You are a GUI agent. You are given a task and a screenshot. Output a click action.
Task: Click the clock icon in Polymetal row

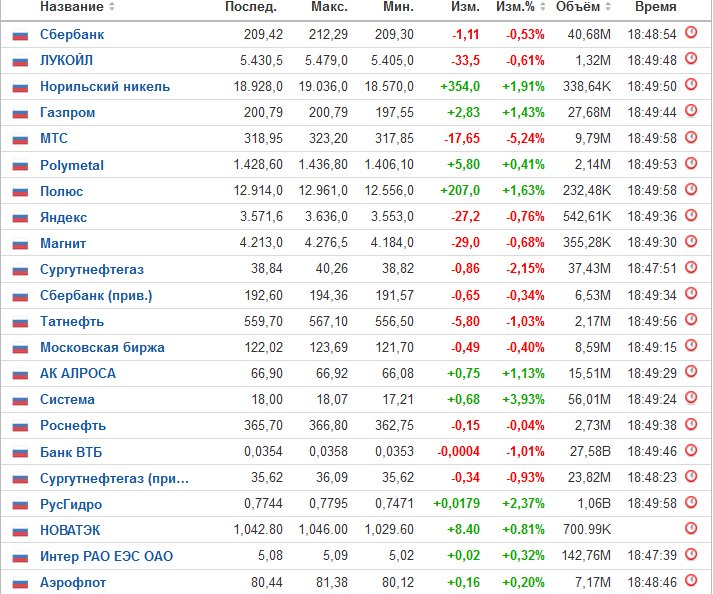point(691,163)
